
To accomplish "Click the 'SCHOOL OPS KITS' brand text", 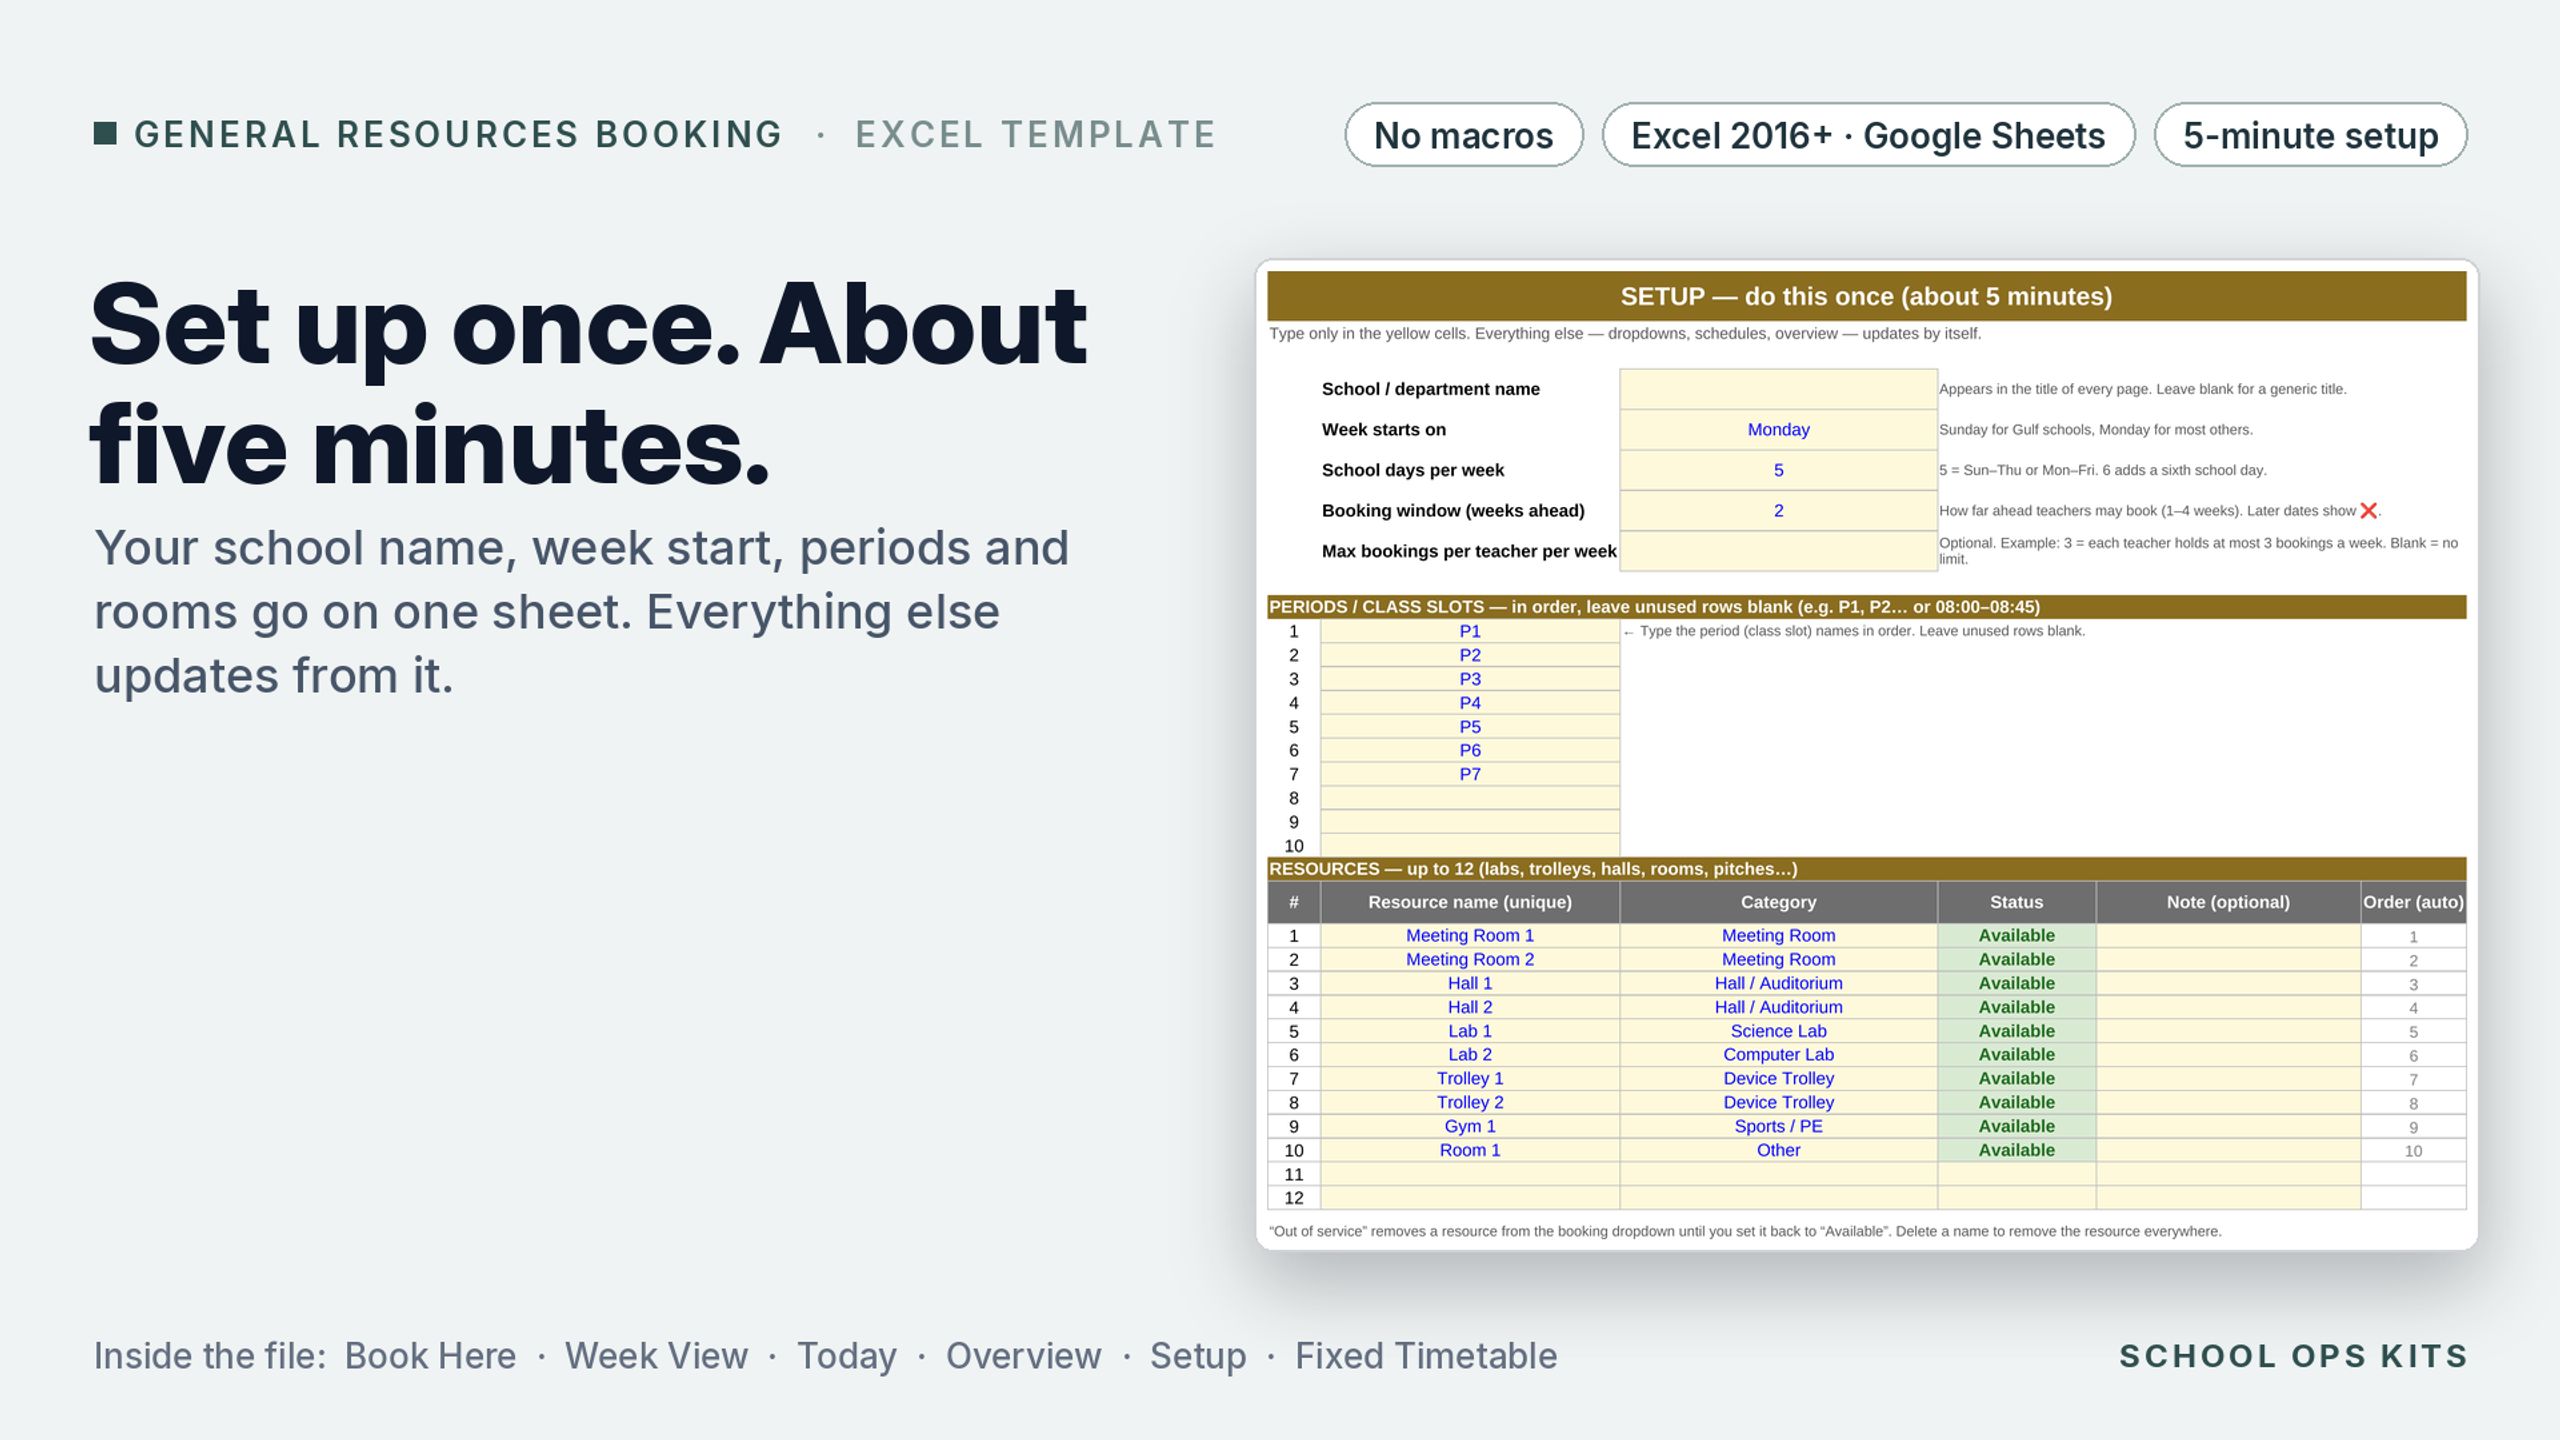I will (x=2293, y=1356).
